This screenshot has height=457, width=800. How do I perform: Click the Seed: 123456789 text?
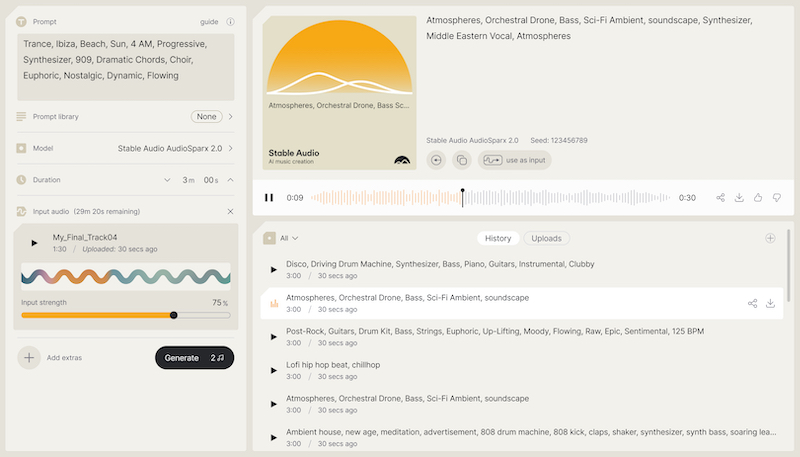click(x=559, y=140)
